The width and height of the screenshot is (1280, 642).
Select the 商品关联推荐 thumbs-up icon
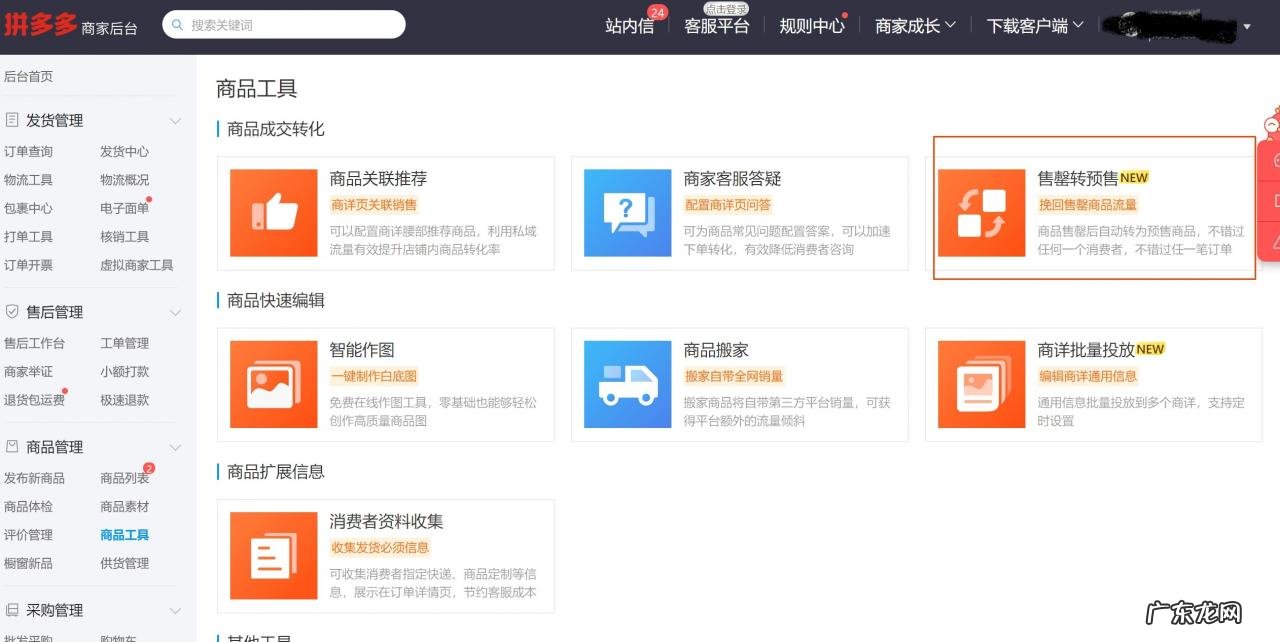click(x=272, y=212)
